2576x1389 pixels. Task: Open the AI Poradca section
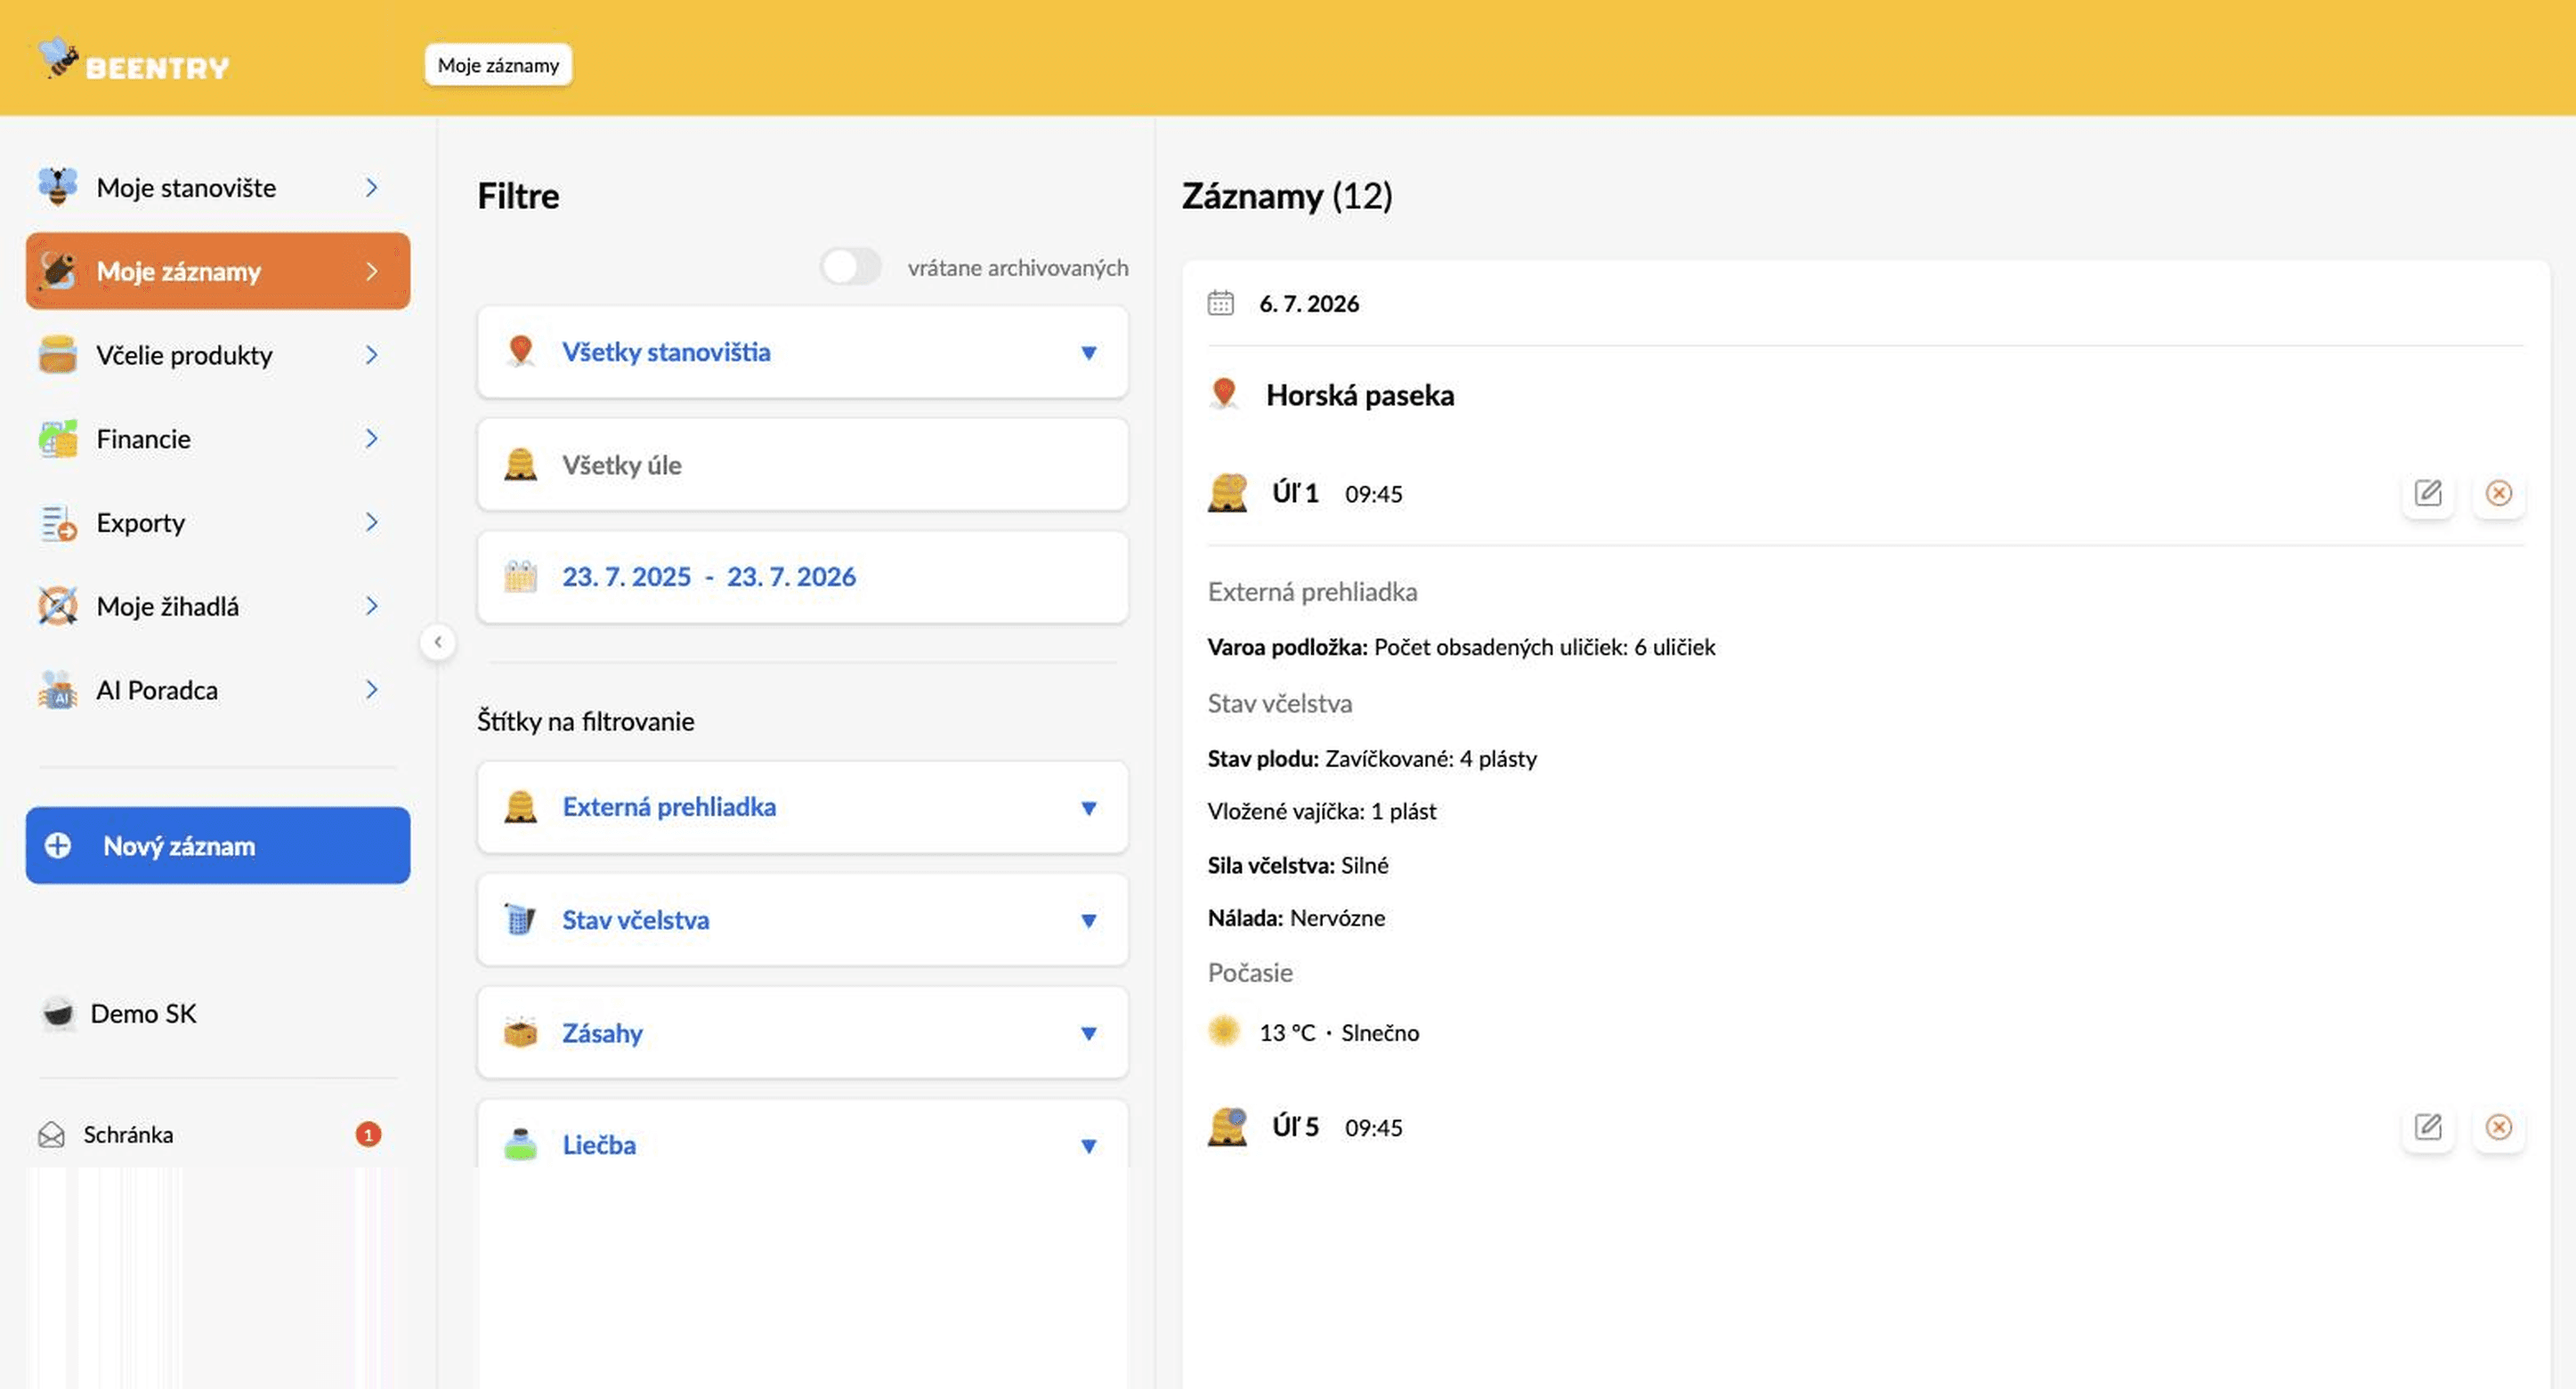218,690
